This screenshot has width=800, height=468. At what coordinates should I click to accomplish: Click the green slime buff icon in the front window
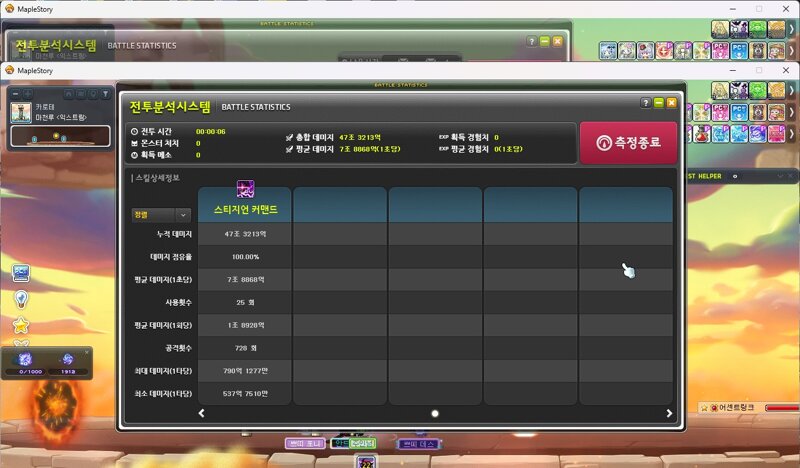pyautogui.click(x=758, y=90)
